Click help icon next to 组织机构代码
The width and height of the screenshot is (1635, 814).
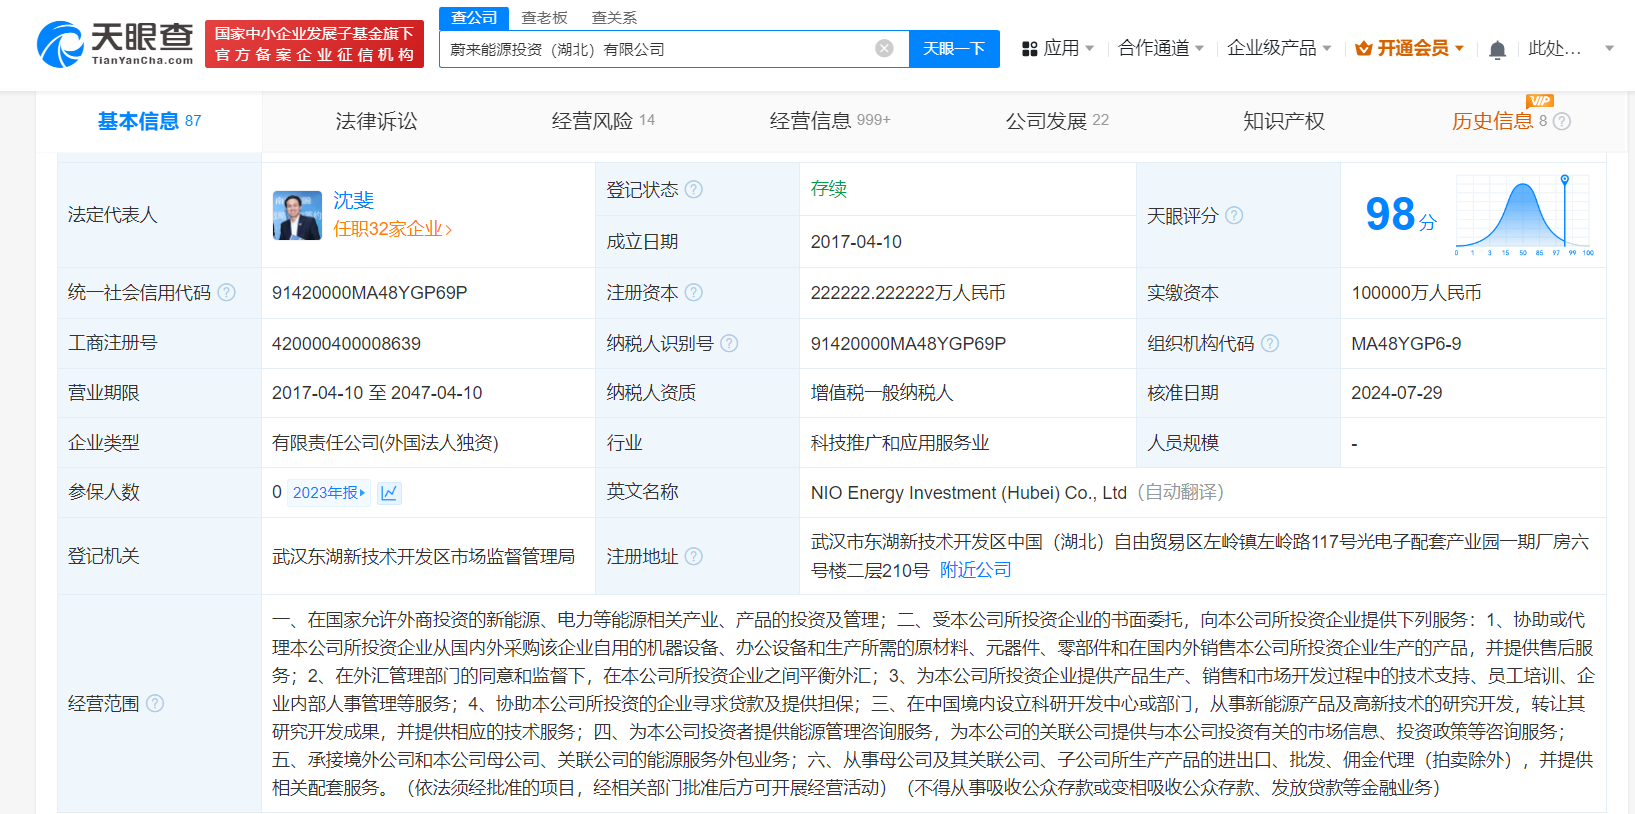tap(1270, 343)
